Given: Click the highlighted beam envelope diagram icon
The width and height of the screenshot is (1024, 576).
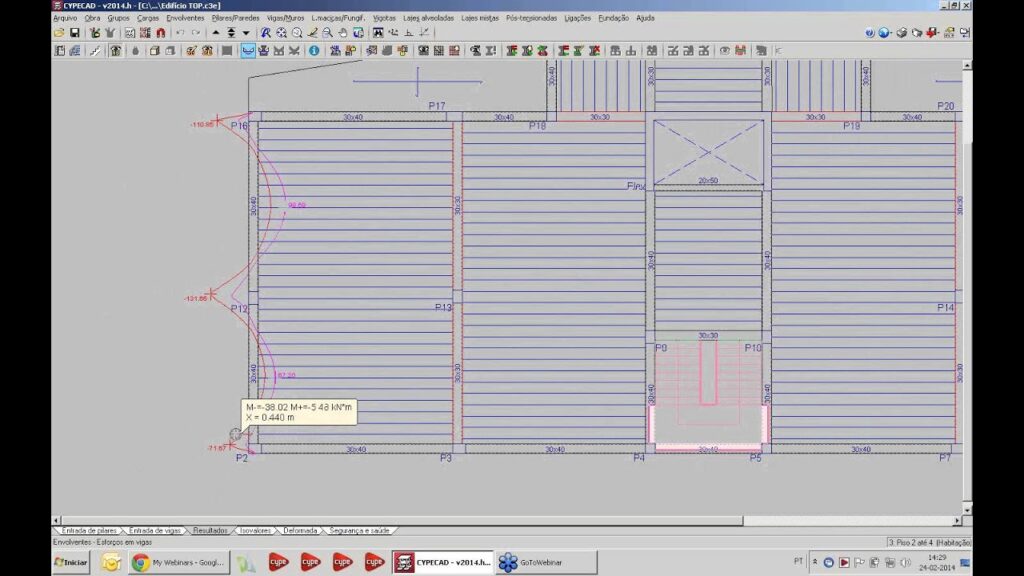Looking at the screenshot, I should [248, 50].
